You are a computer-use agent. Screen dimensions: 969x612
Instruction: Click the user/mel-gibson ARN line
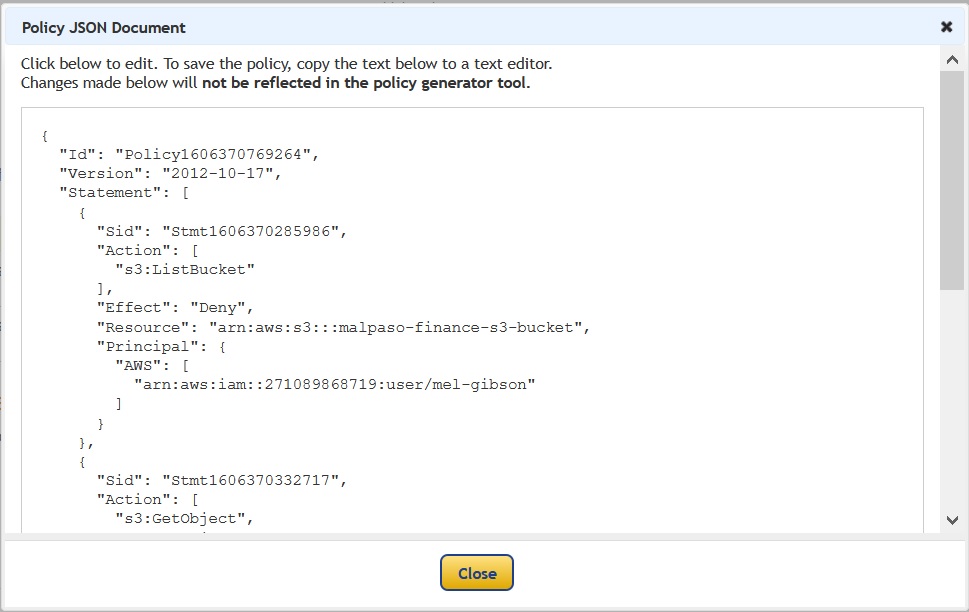(334, 384)
